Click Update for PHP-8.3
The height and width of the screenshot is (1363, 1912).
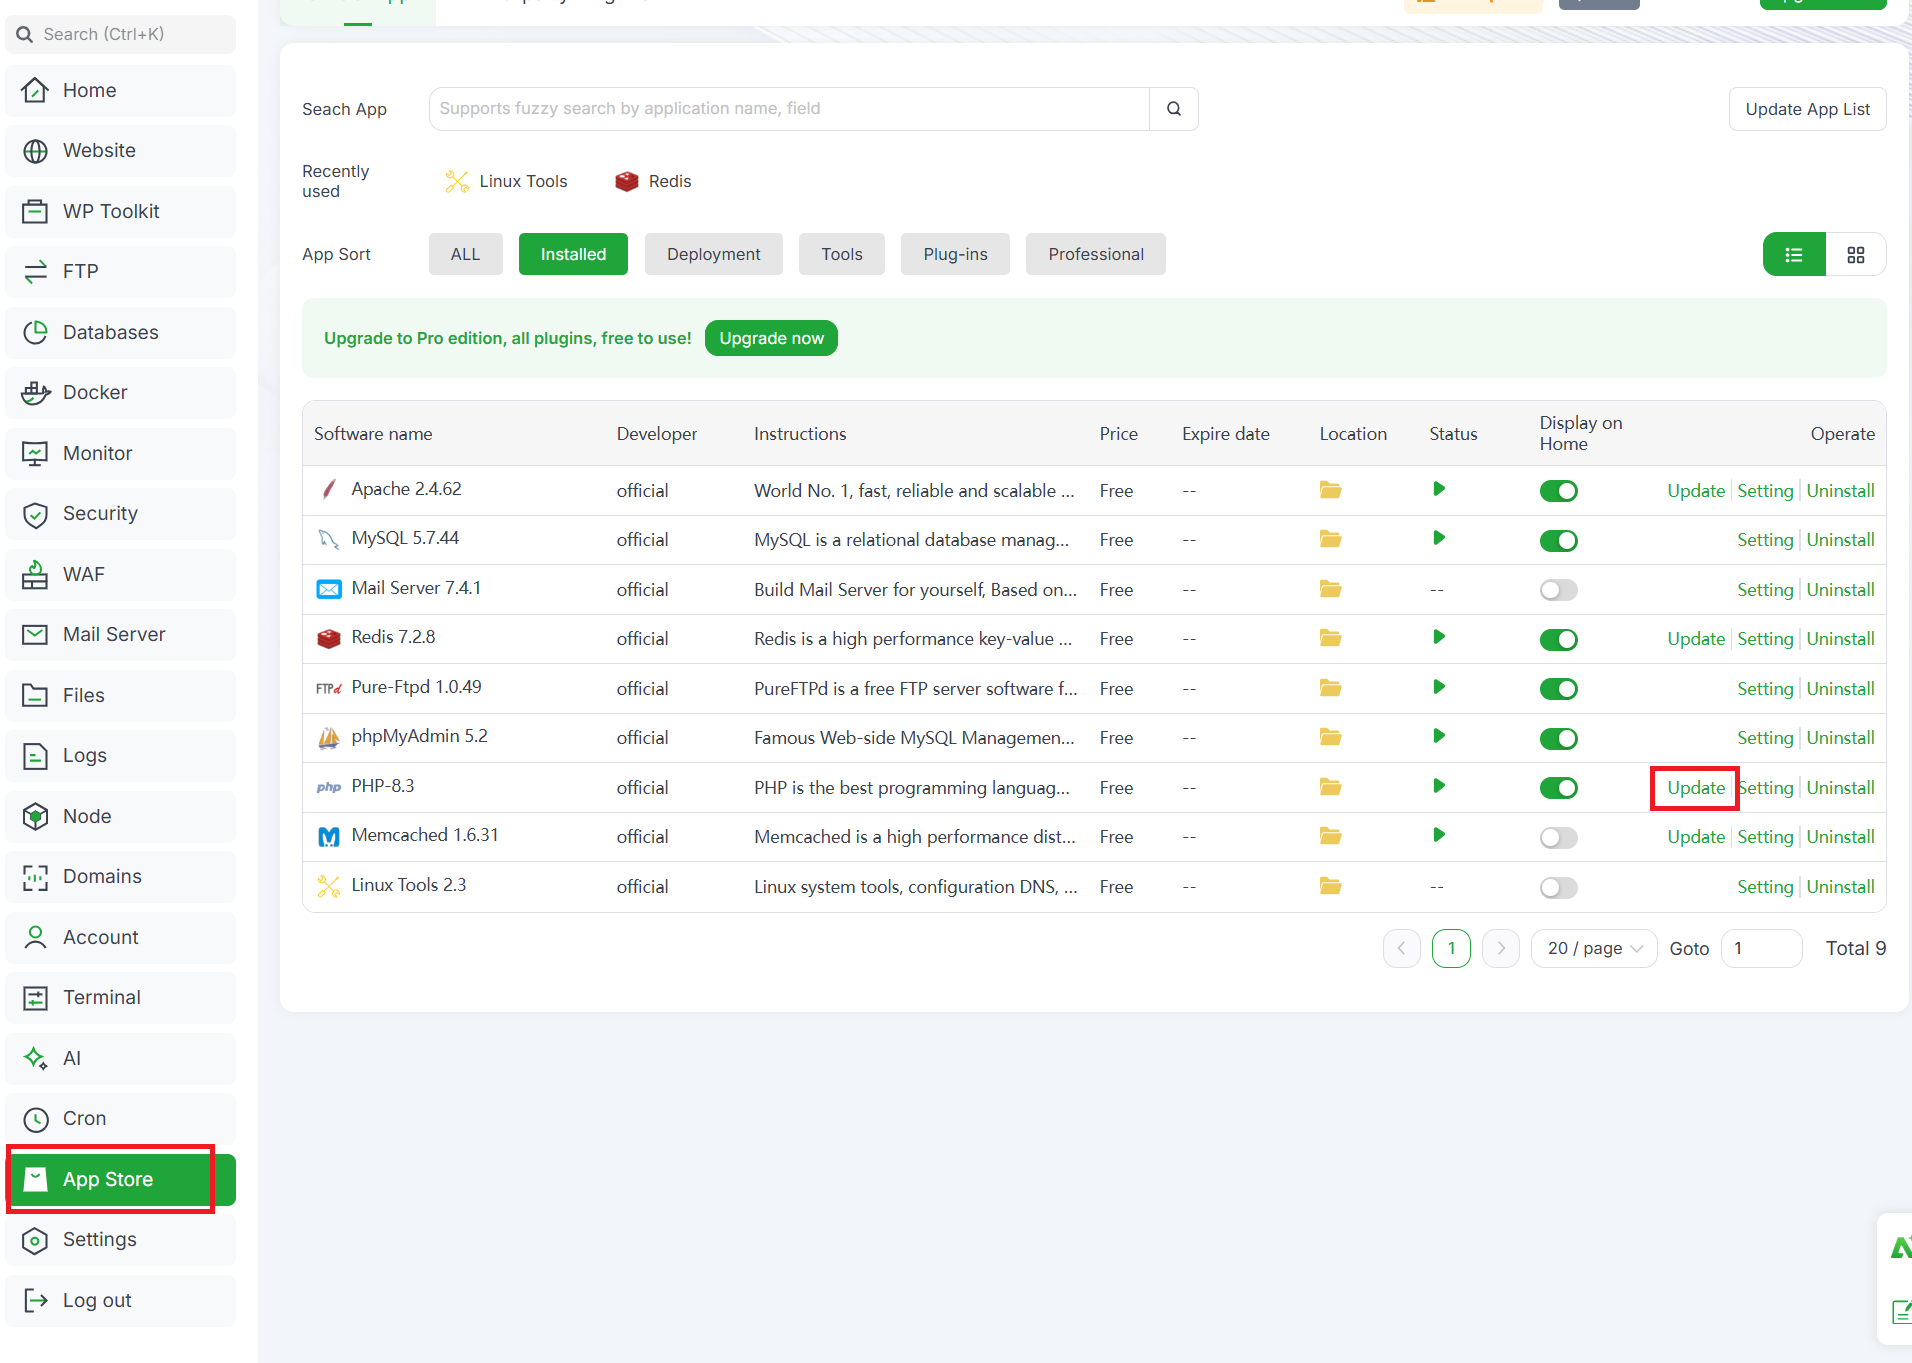(1696, 788)
